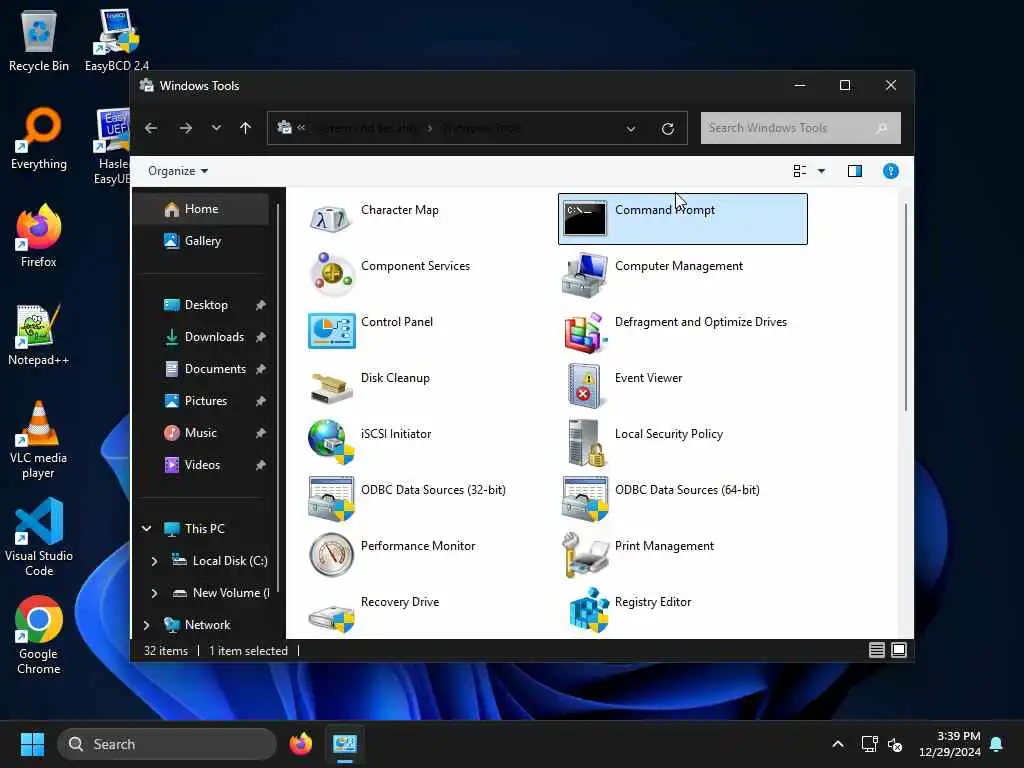Open the Organize menu
1024x768 pixels.
[178, 171]
